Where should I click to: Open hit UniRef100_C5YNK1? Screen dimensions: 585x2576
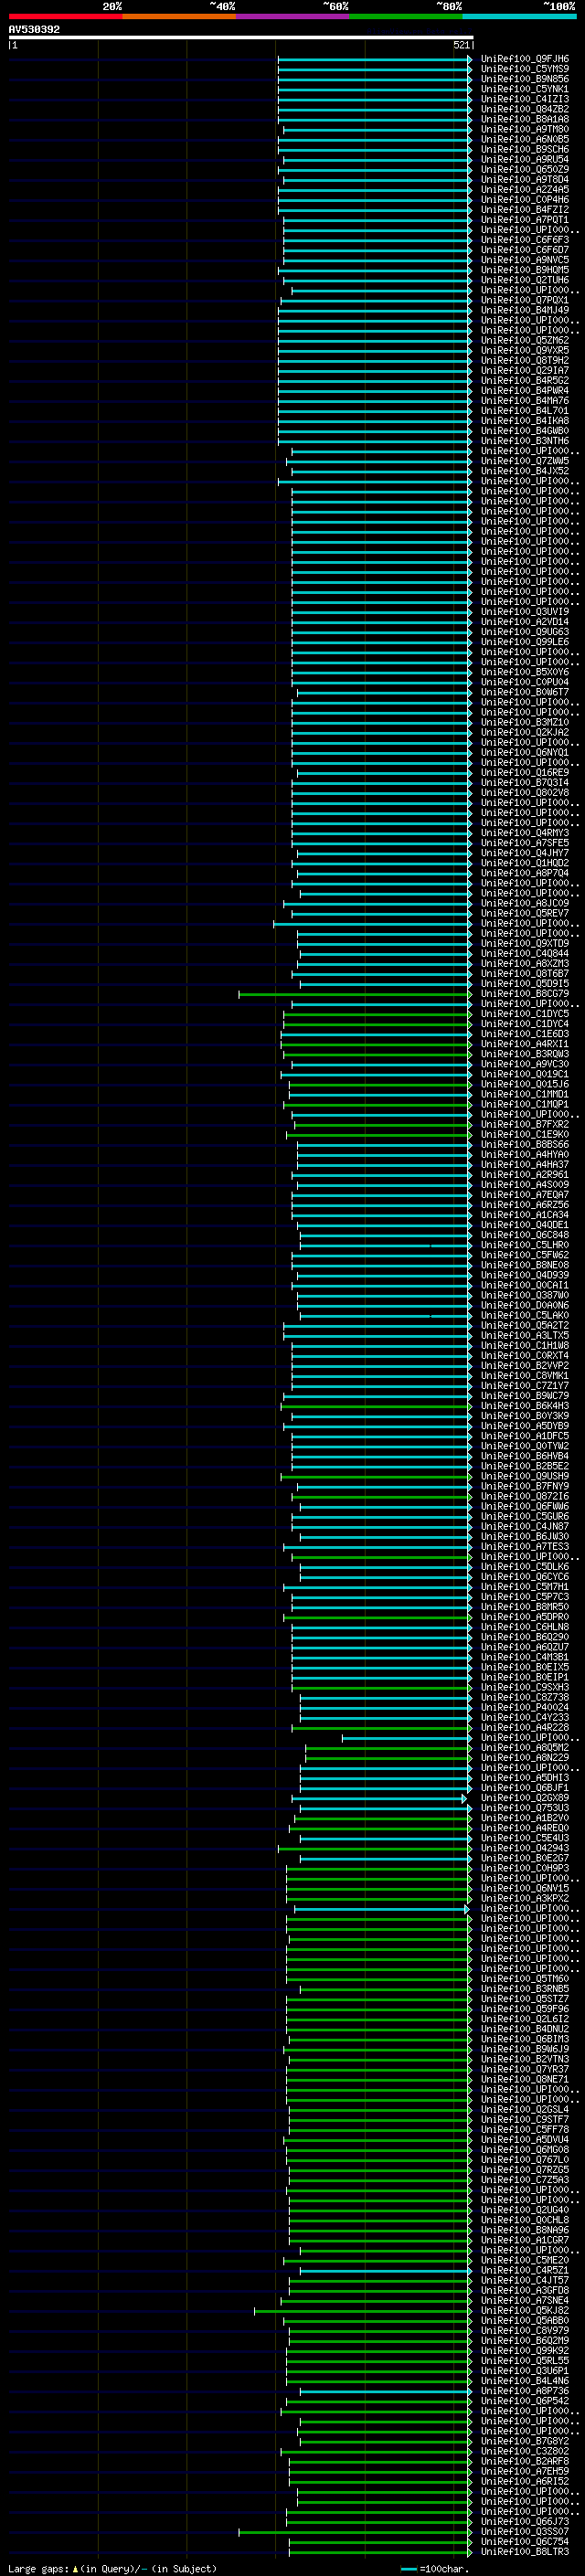tap(524, 89)
